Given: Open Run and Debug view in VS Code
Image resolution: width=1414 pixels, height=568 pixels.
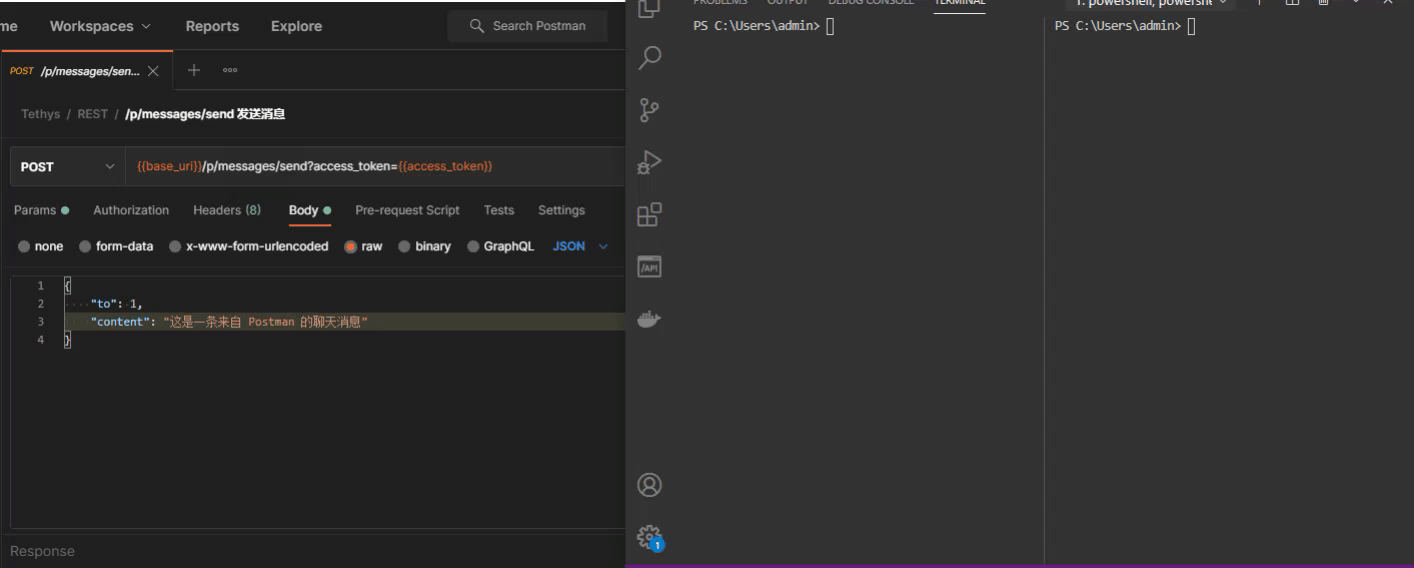Looking at the screenshot, I should 650,162.
